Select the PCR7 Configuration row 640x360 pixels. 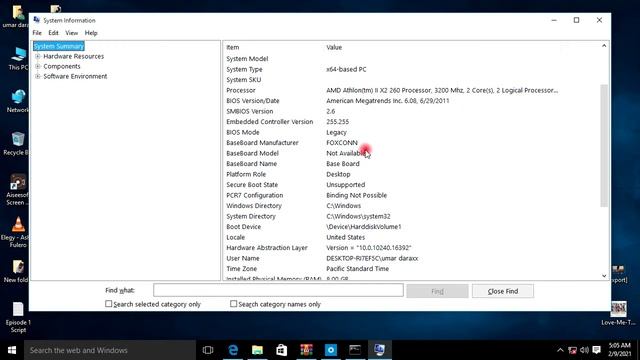click(411, 196)
